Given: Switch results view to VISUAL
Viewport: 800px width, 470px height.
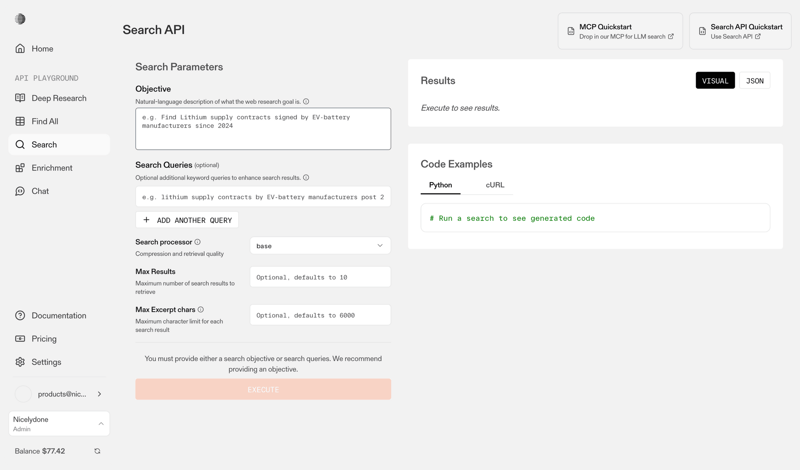Looking at the screenshot, I should tap(715, 81).
